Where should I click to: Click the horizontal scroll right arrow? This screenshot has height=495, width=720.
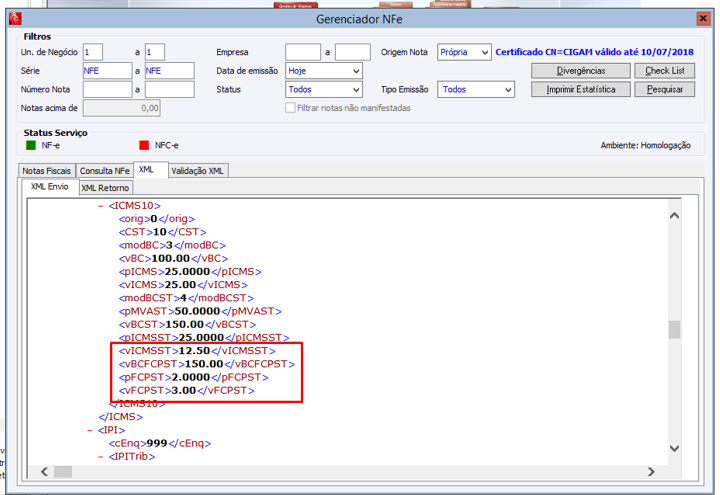pos(651,472)
